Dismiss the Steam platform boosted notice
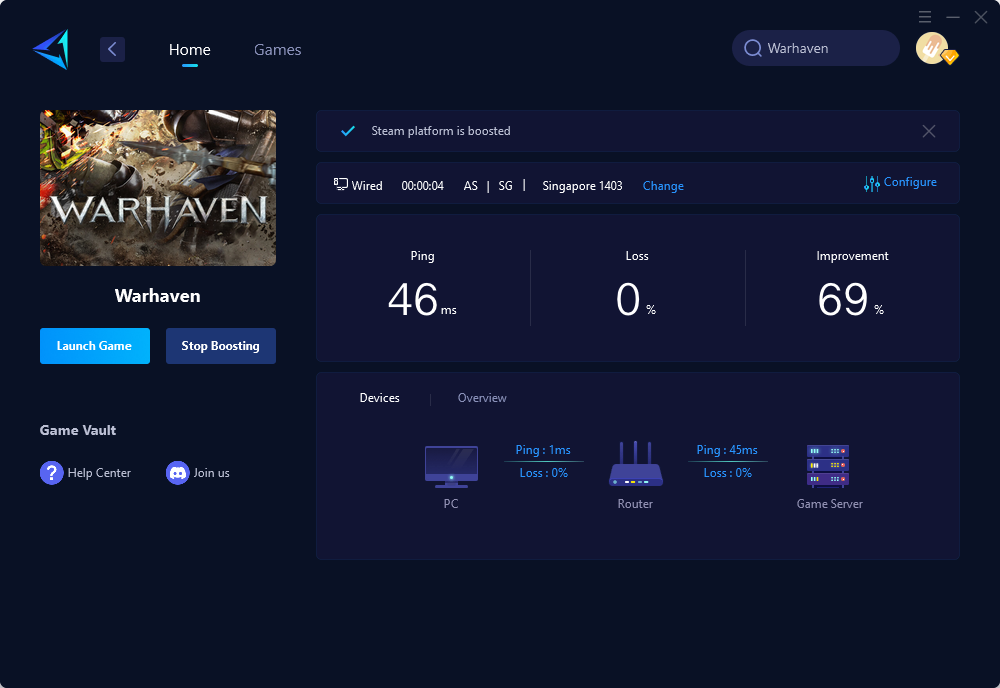Screen dimensions: 1000x688 click(929, 131)
